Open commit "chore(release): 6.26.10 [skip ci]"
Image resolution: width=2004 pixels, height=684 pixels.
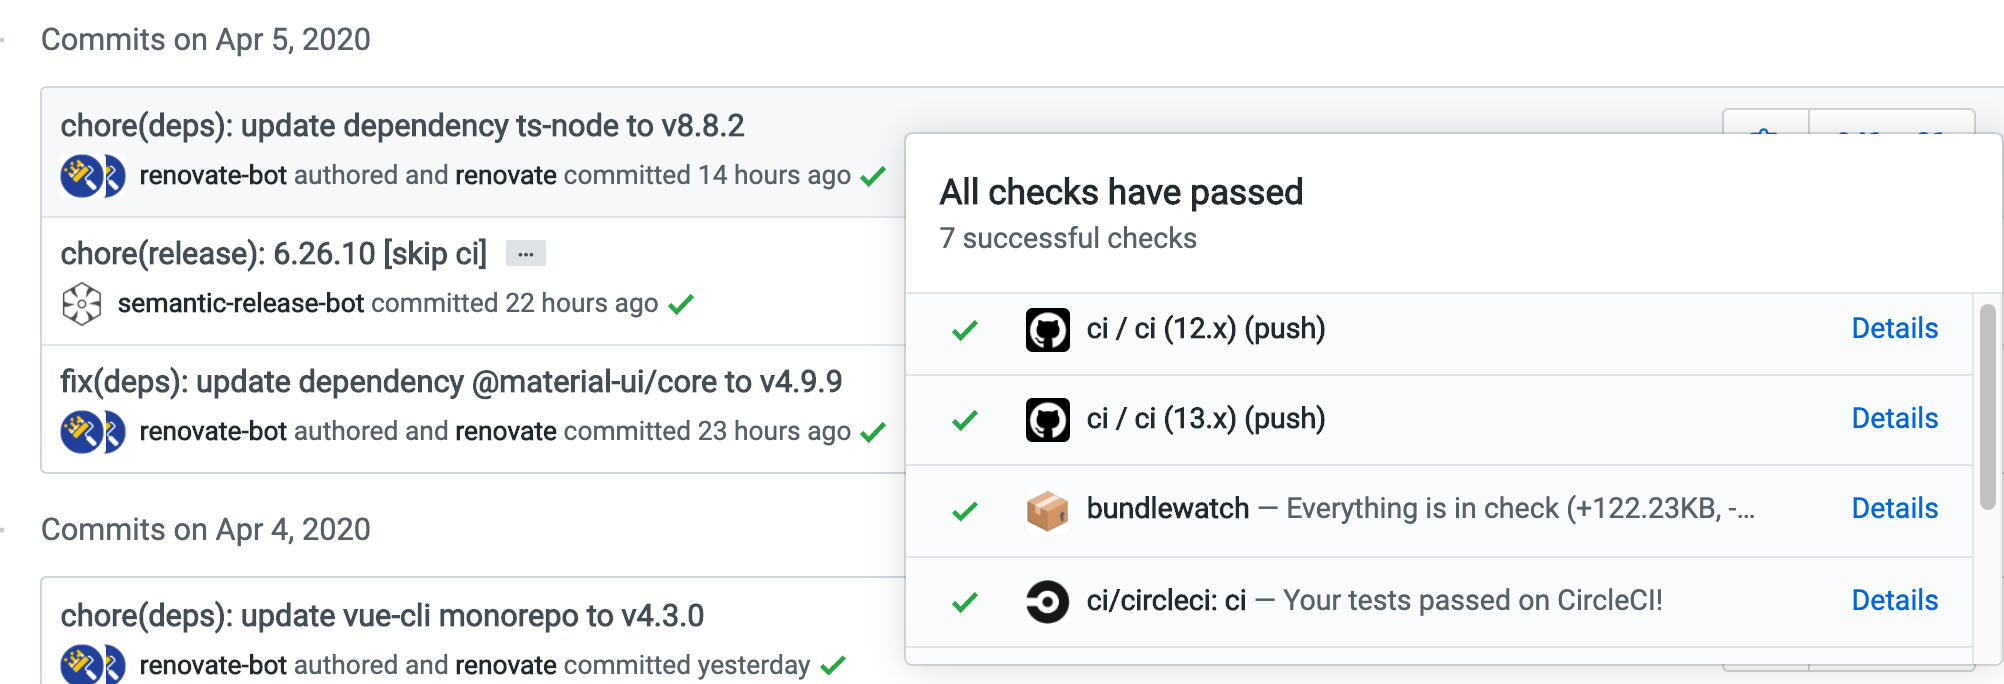273,254
